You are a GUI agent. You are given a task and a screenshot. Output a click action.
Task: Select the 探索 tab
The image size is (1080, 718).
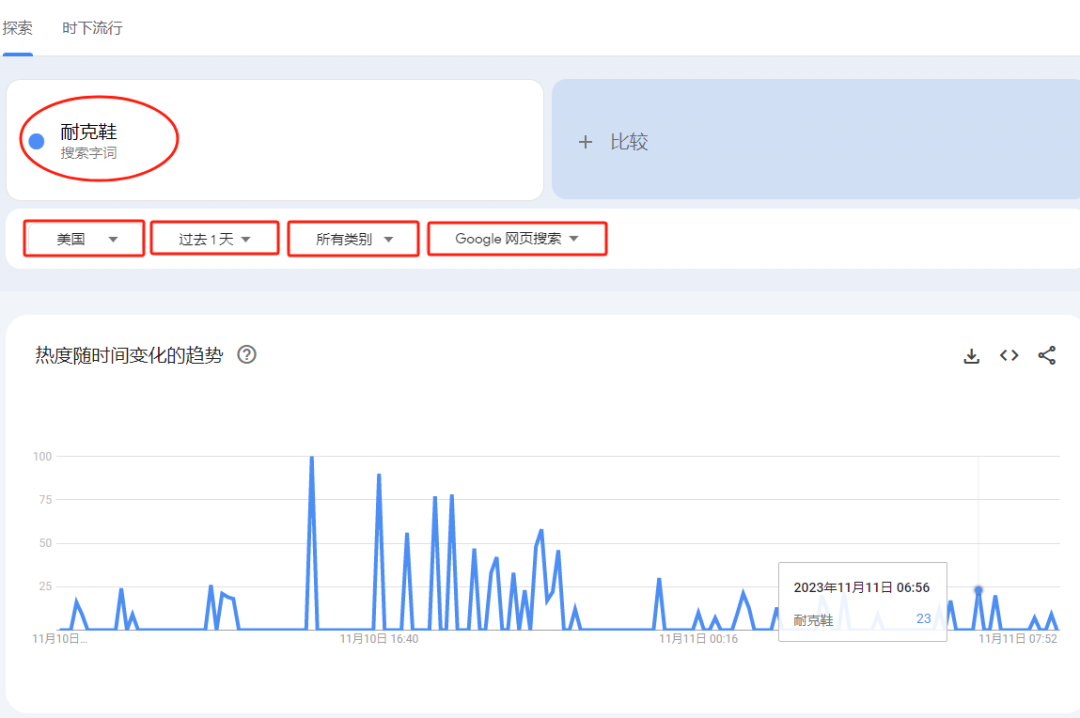[17, 28]
